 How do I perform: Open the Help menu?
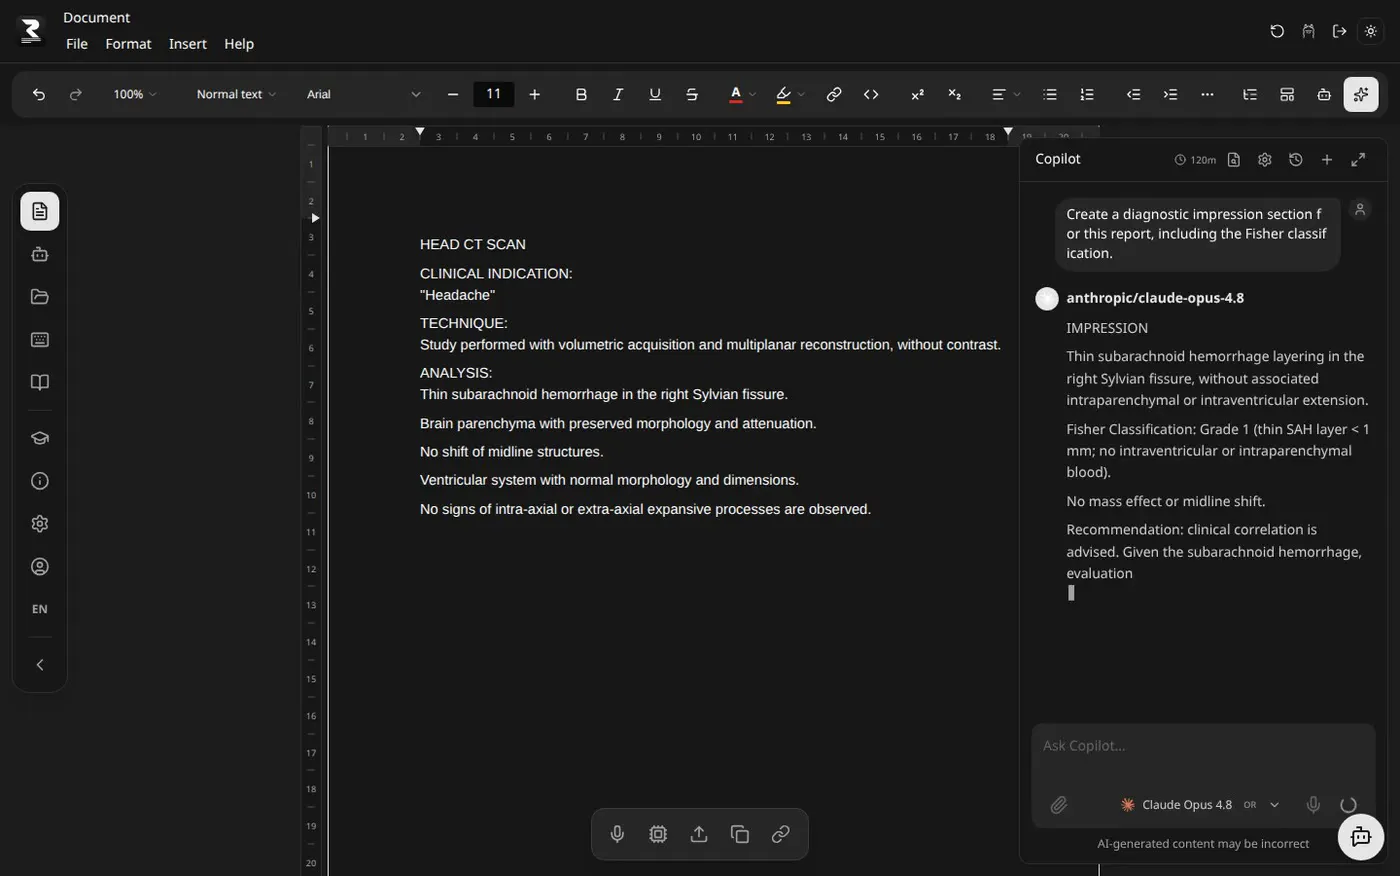pyautogui.click(x=239, y=44)
